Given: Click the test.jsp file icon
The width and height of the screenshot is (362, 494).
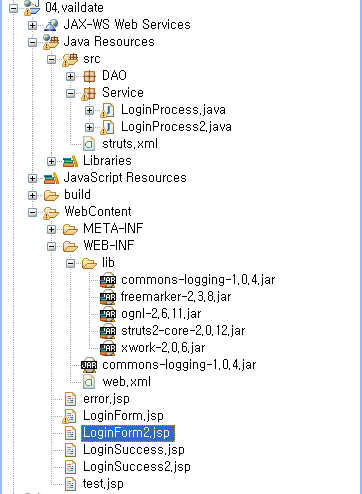Looking at the screenshot, I should 70,484.
